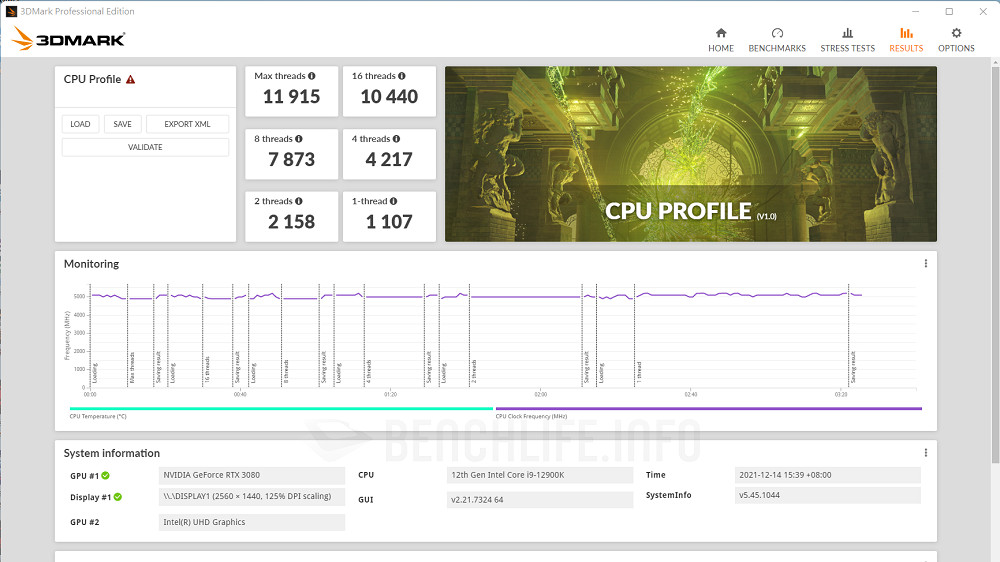Screen dimensions: 1000x562
Task: Click the 12th Gen Intel Core i9-12900K field
Action: [x=540, y=475]
